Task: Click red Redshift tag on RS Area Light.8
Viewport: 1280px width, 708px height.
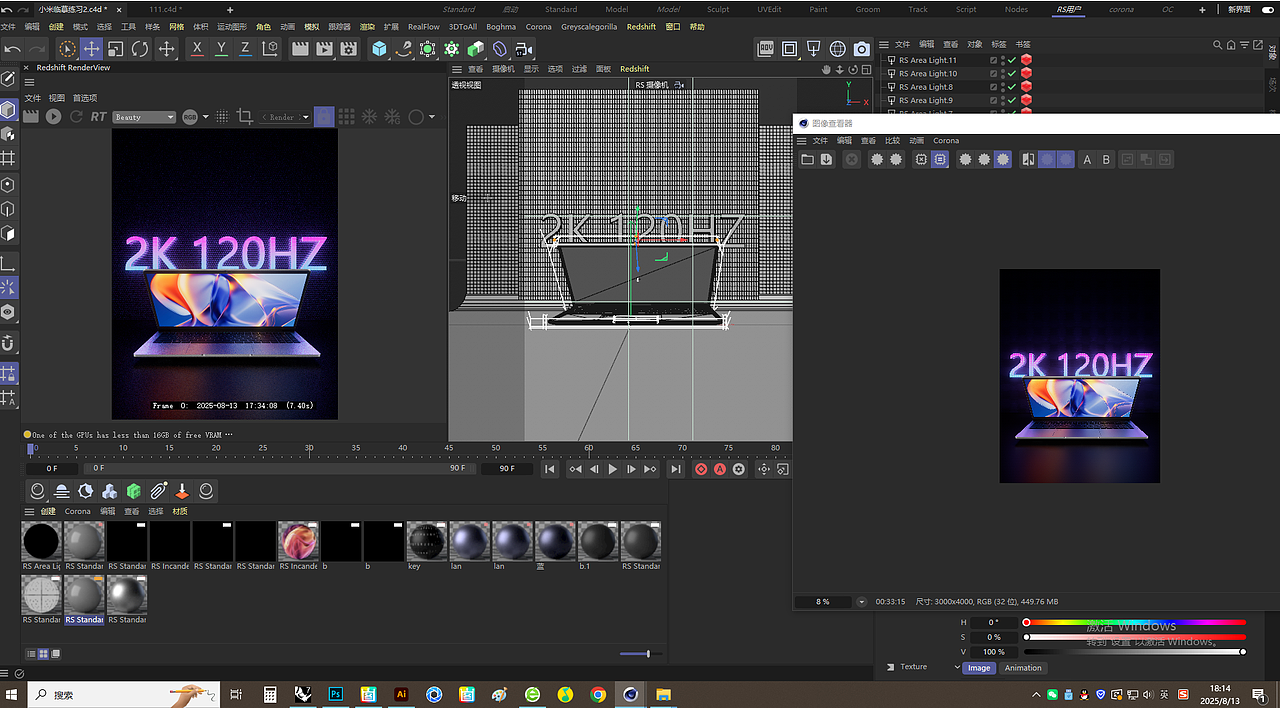Action: click(1026, 87)
